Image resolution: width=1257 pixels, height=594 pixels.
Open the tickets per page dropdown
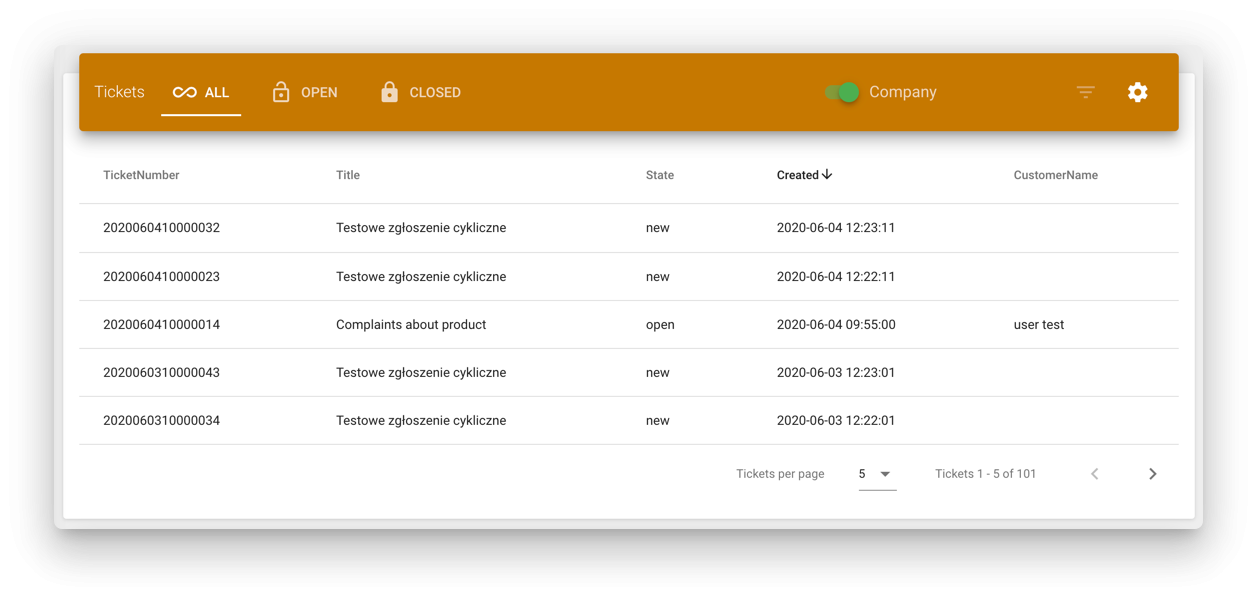(x=877, y=474)
